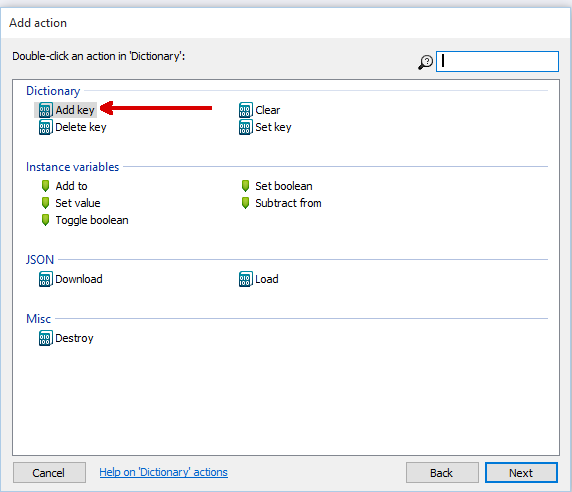572x492 pixels.
Task: Choose the Destroy action icon
Action: click(x=45, y=338)
